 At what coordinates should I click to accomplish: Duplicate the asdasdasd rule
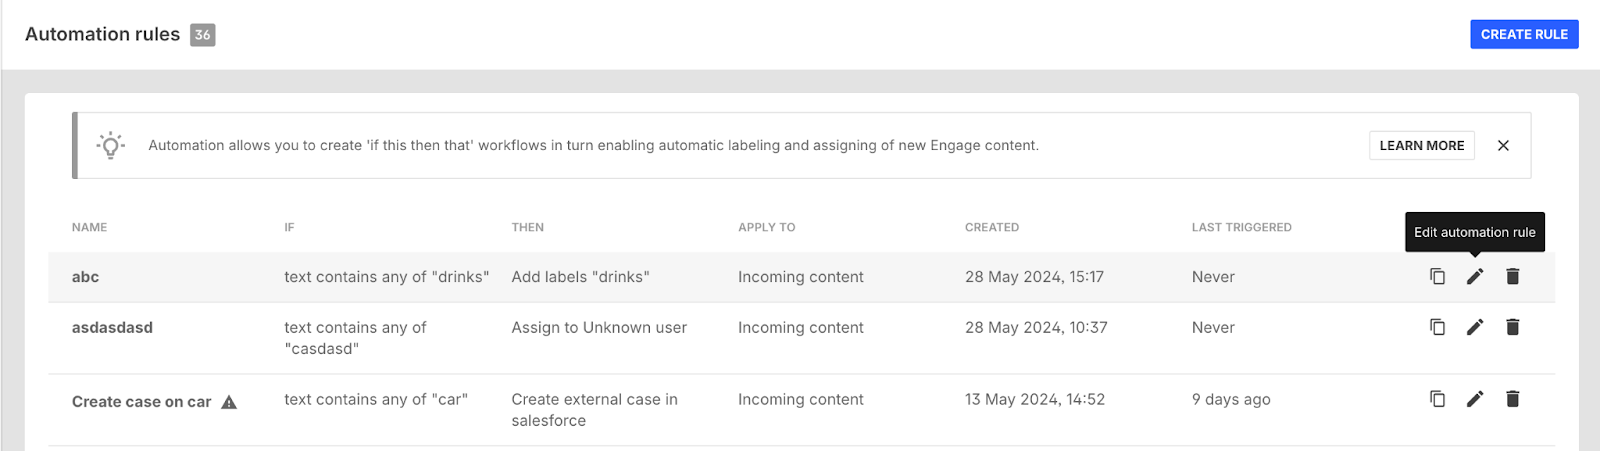point(1437,327)
